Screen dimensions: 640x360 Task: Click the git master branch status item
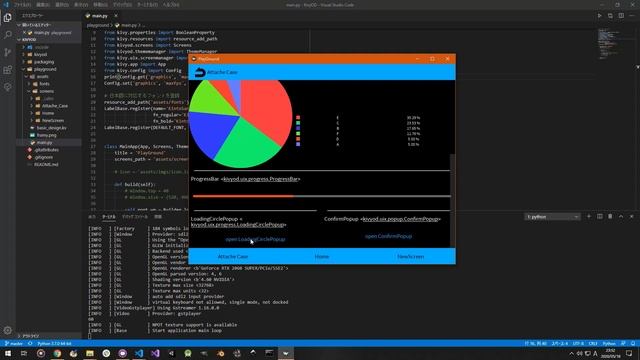pyautogui.click(x=14, y=344)
